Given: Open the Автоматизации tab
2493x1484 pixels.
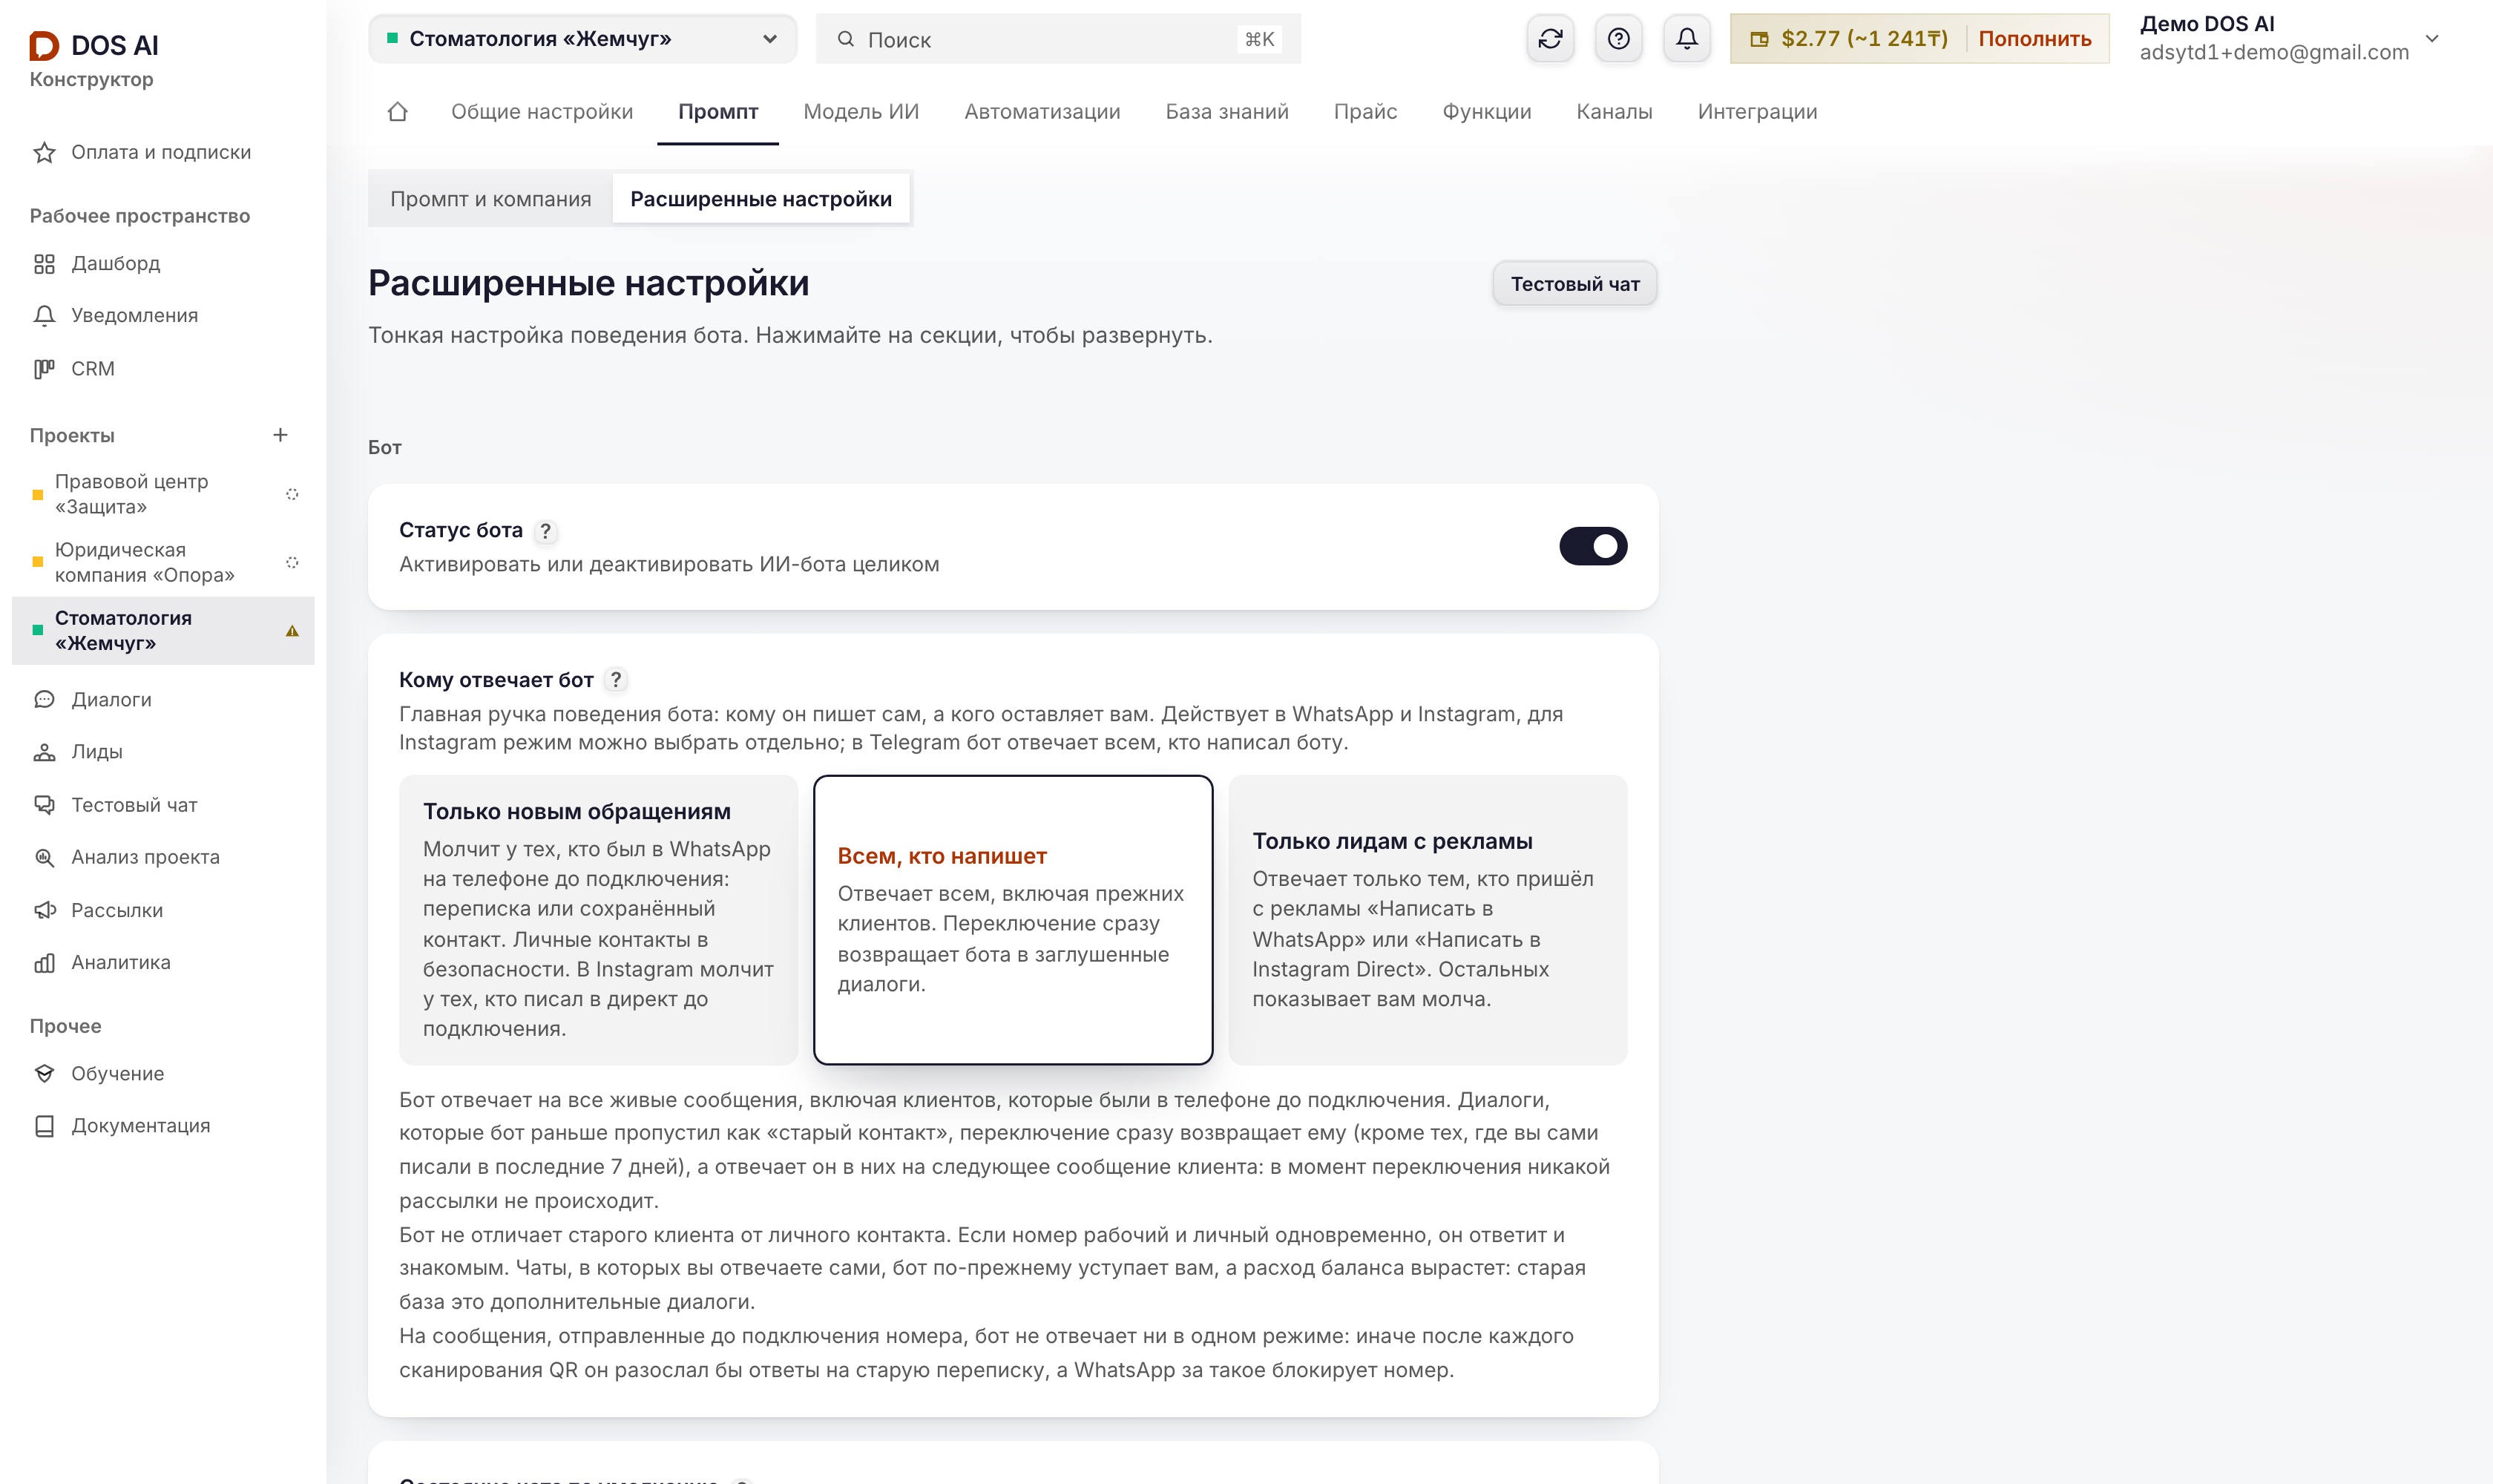Looking at the screenshot, I should click(1042, 112).
